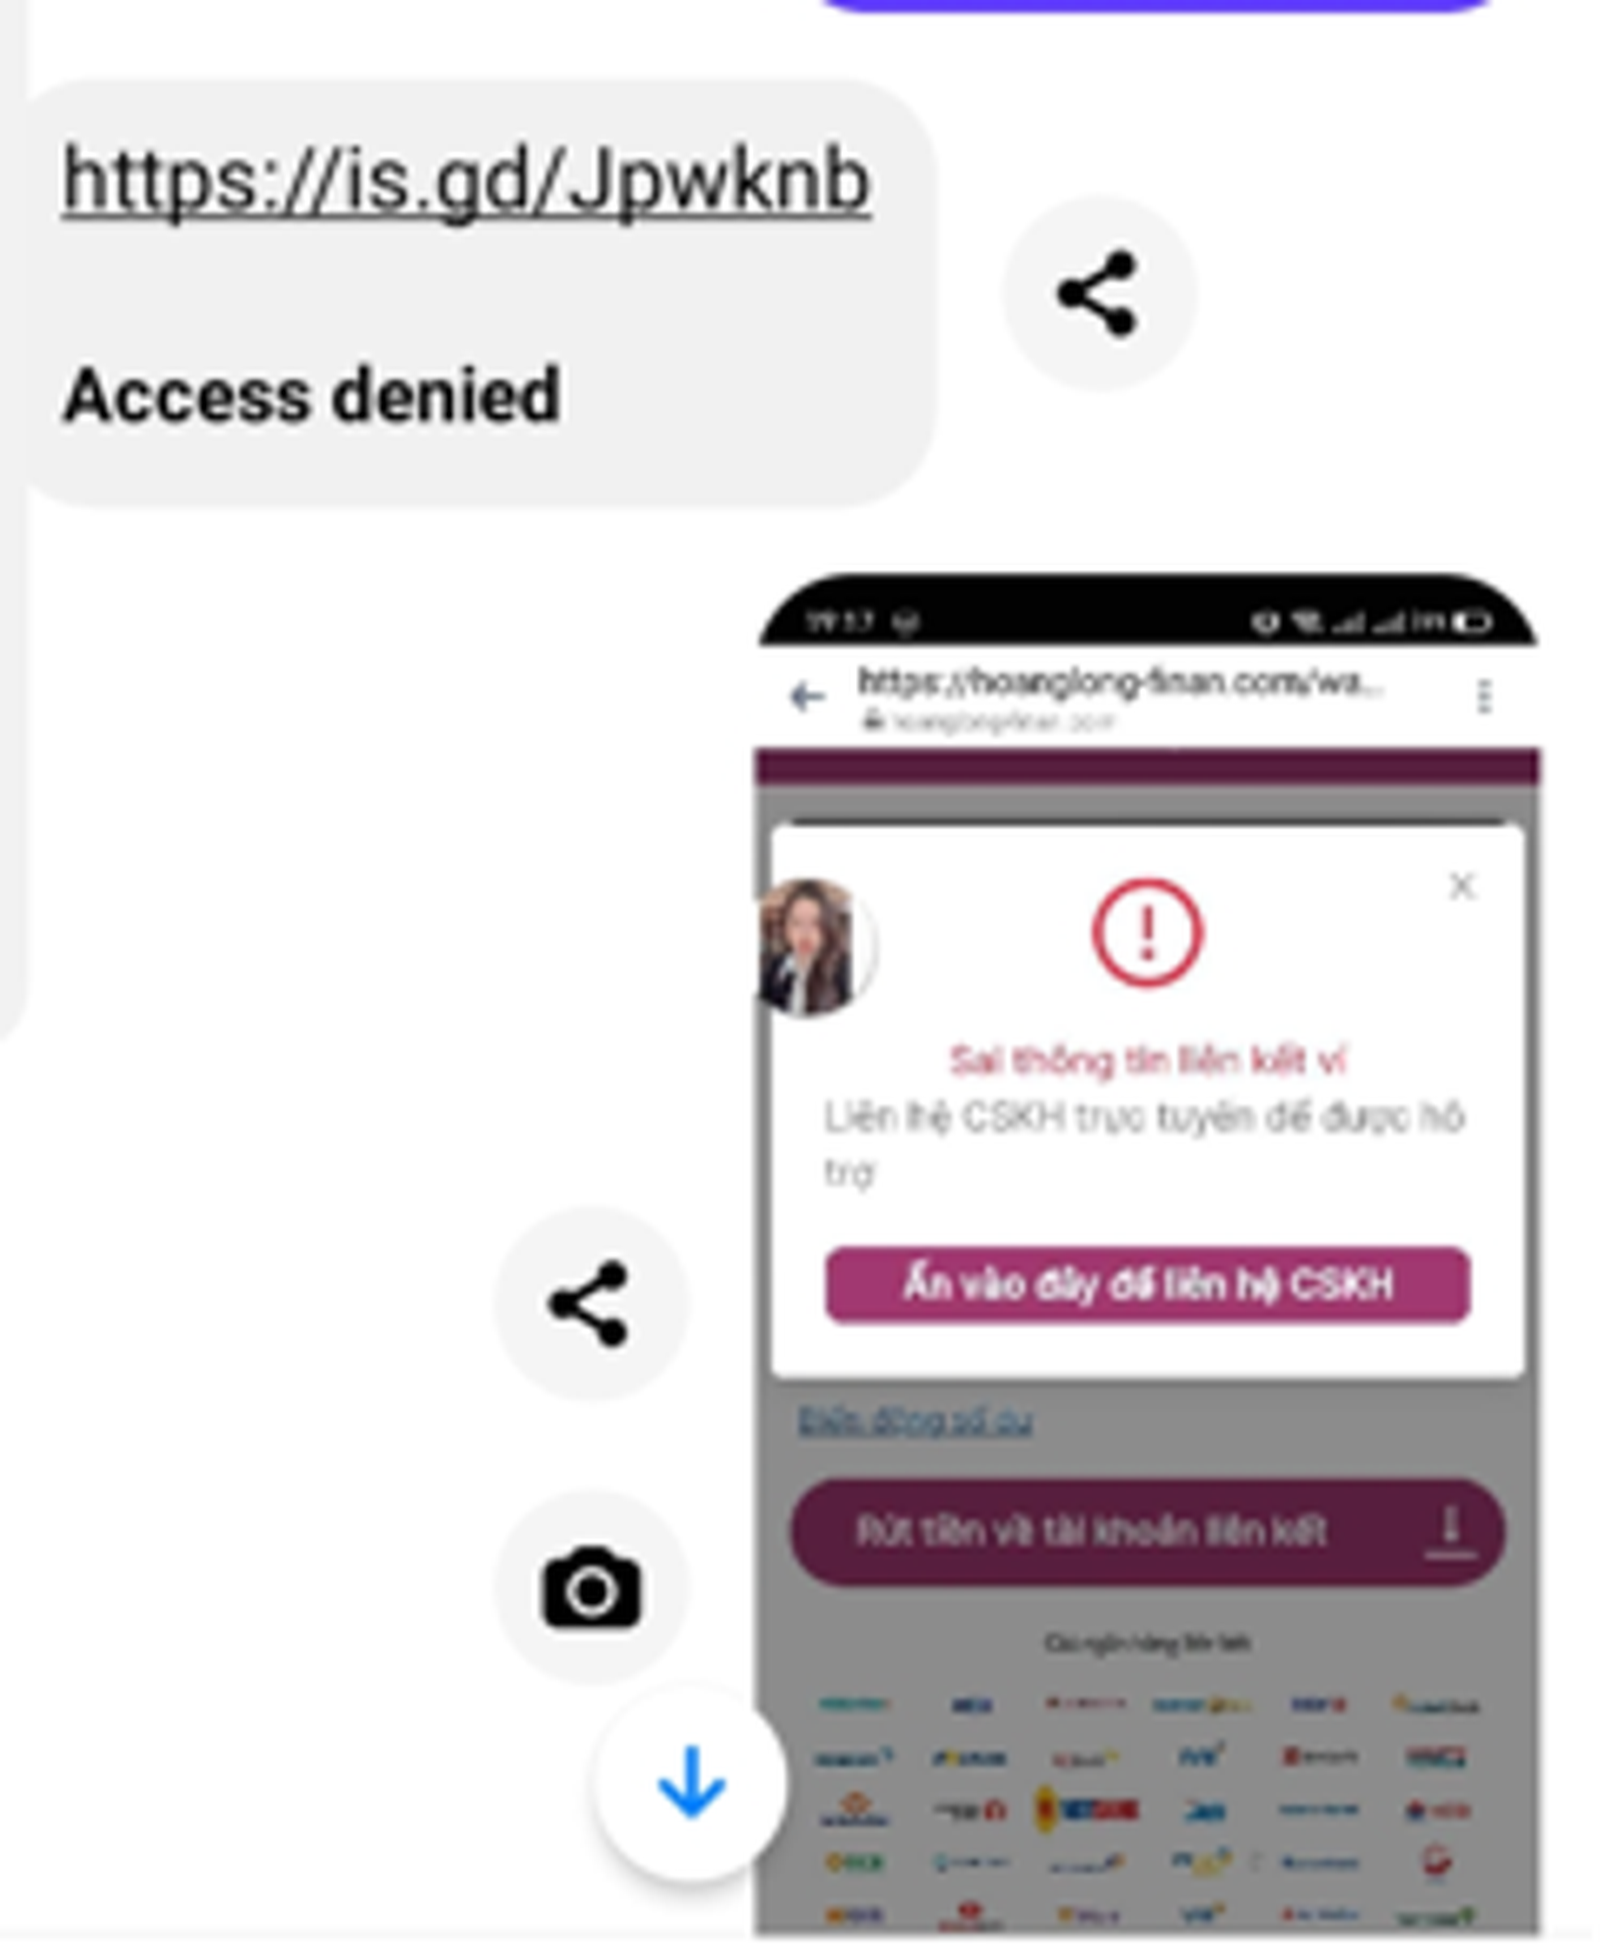Tap the back arrow in the browser bar
Screen dimensions: 1600x1946
pos(806,696)
